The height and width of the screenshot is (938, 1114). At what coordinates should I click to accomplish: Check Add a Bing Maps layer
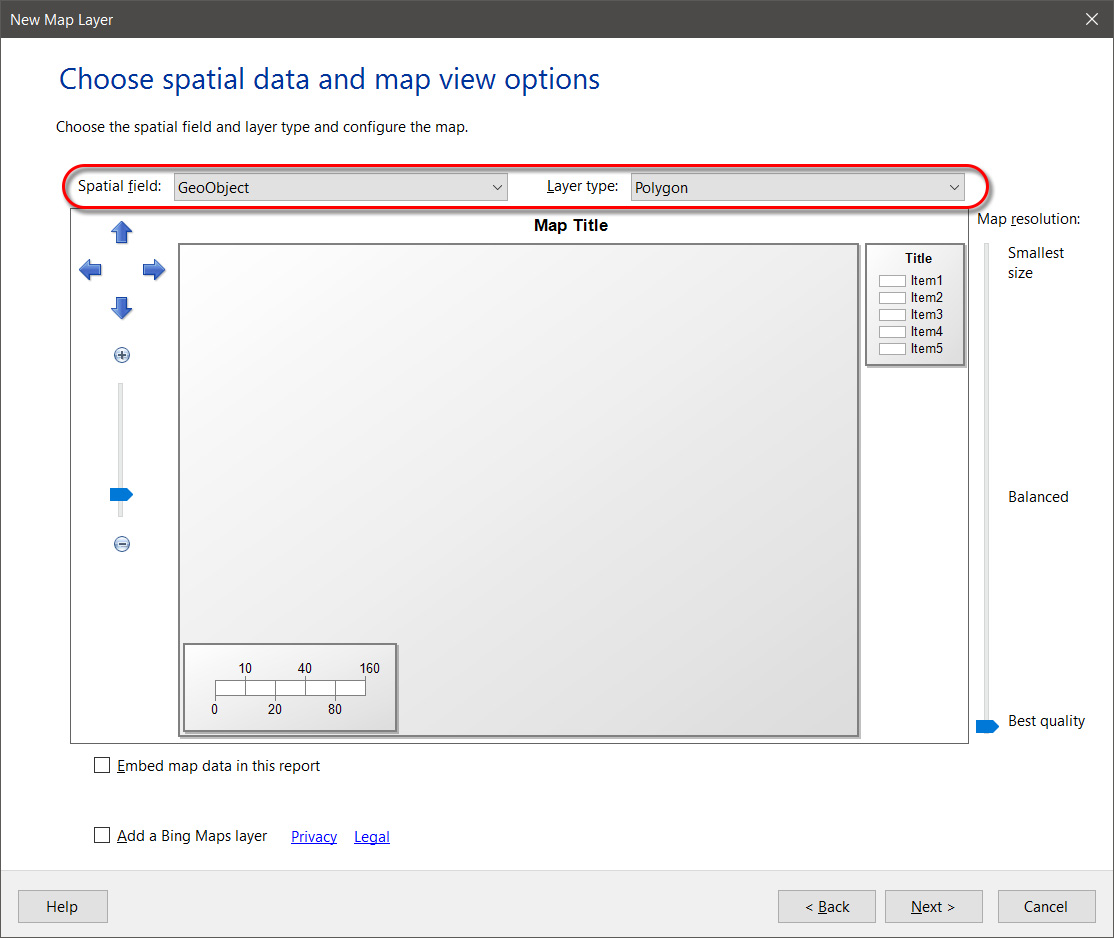point(102,835)
